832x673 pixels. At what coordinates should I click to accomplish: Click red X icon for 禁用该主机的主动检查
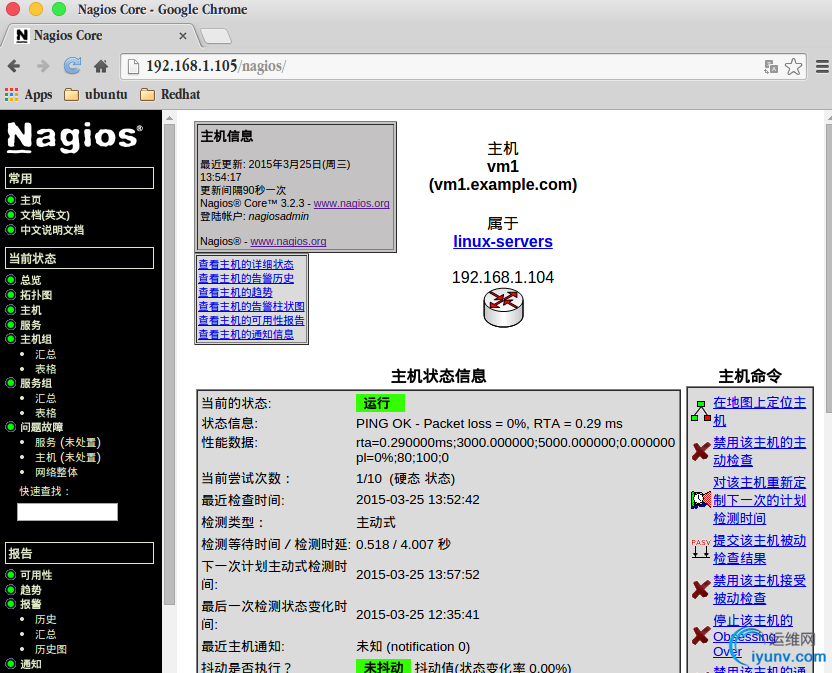pos(700,451)
